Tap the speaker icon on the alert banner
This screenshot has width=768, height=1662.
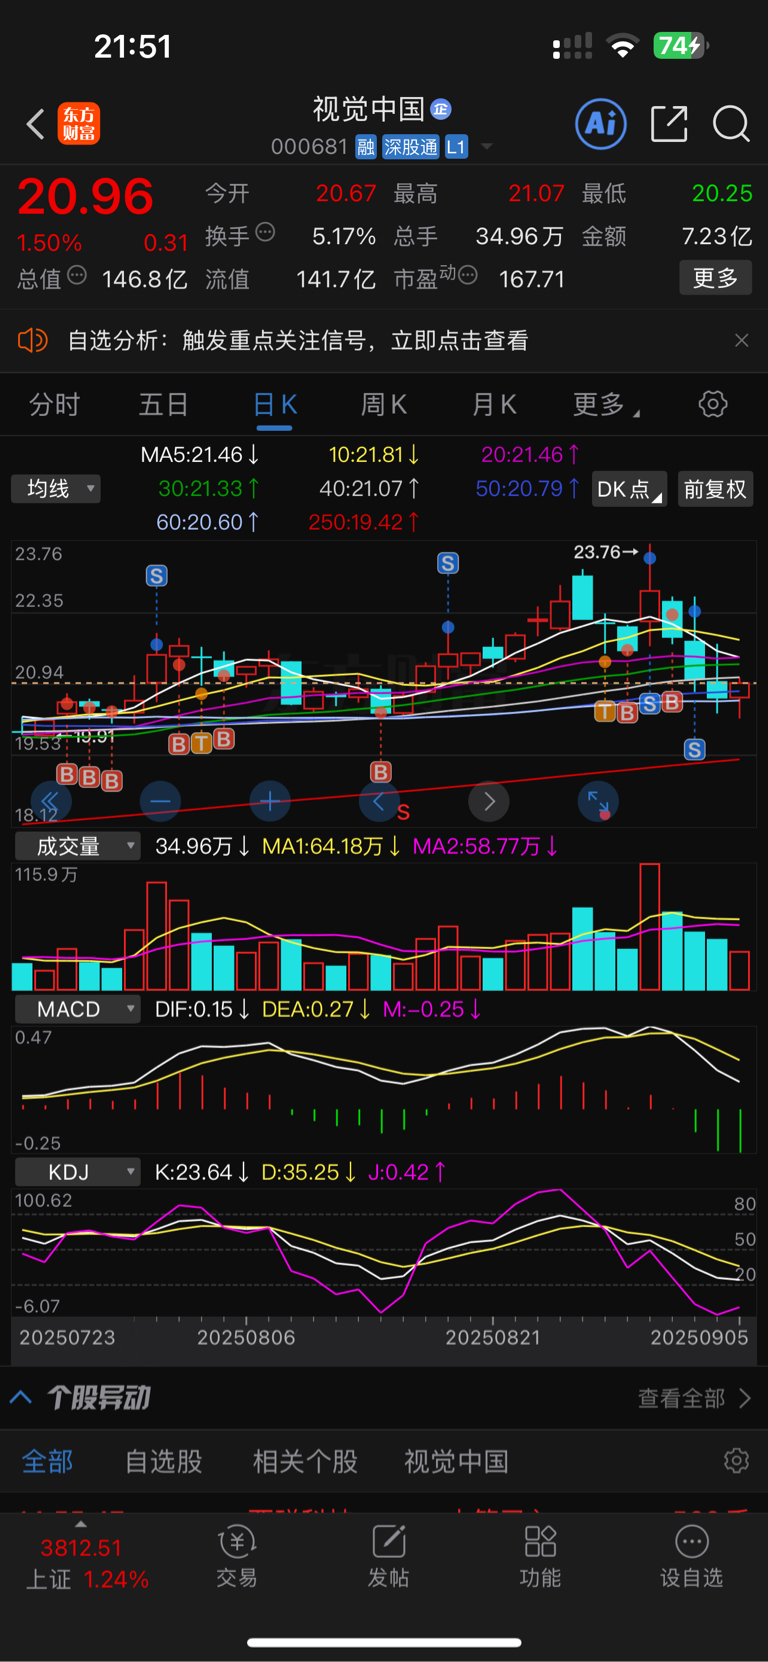coord(33,341)
